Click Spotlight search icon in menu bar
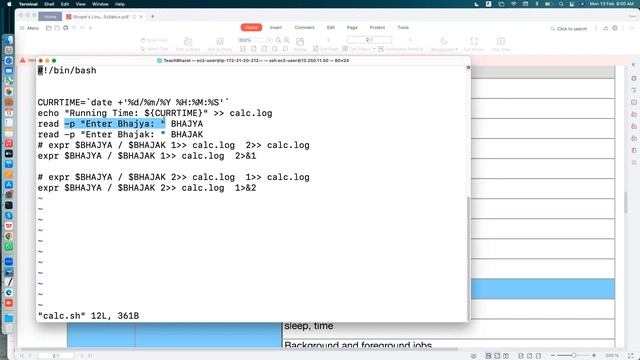Viewport: 640px width, 360px height. click(x=561, y=4)
